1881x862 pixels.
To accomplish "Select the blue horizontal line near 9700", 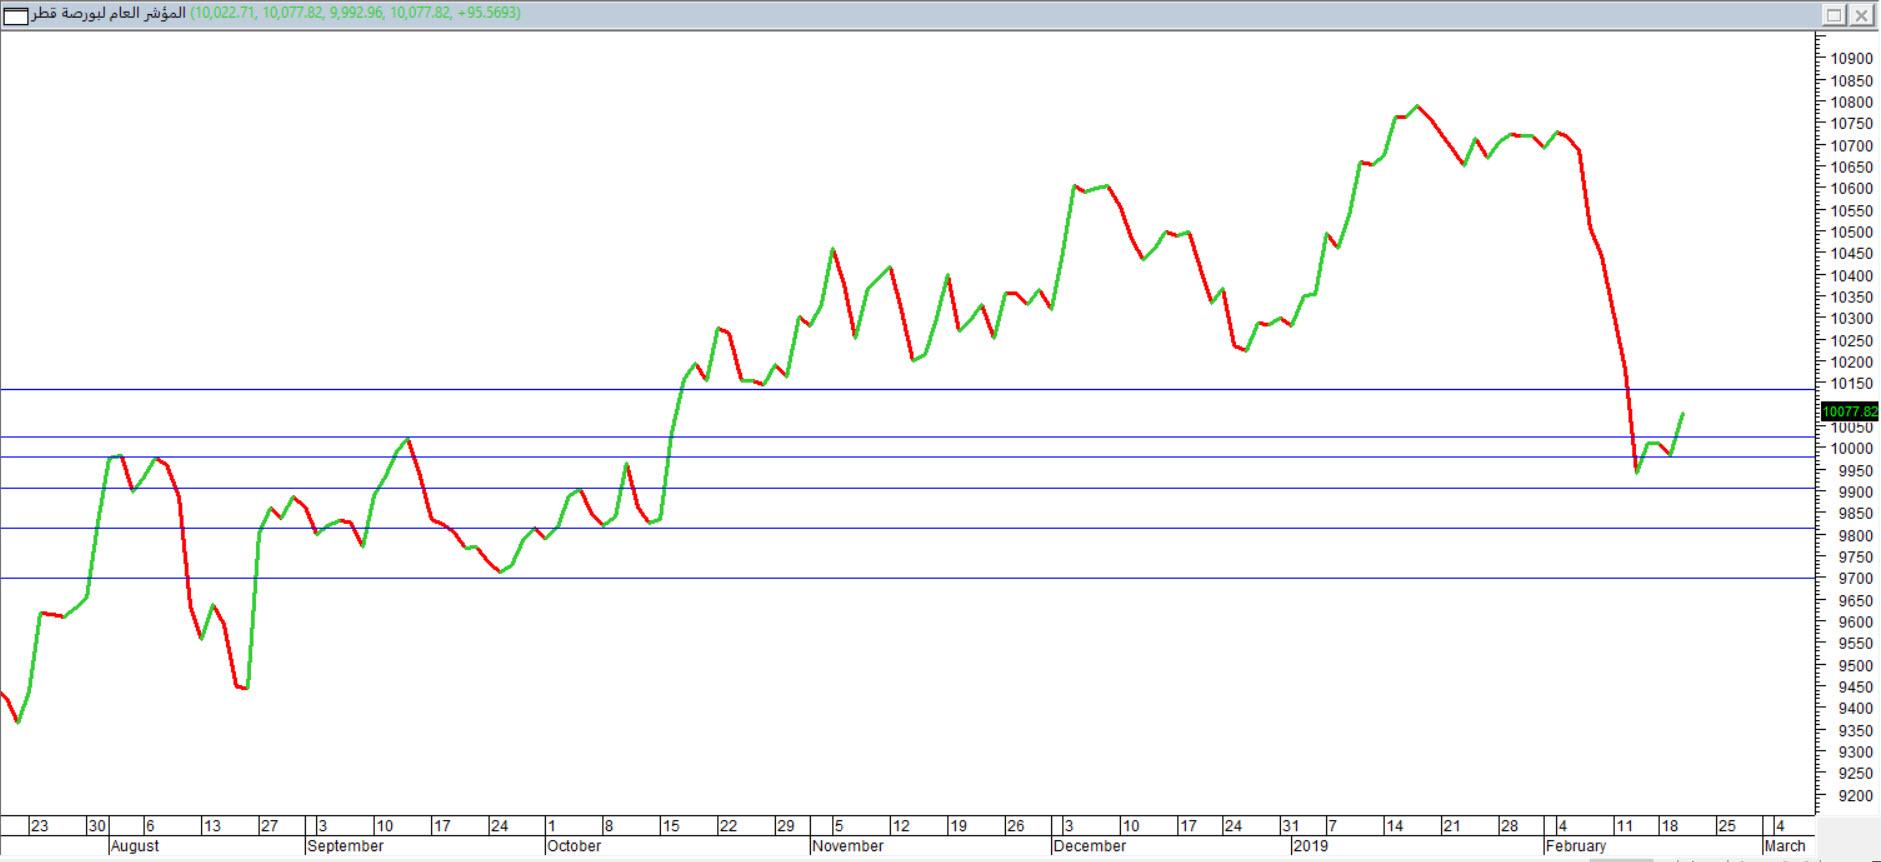I will coord(906,578).
